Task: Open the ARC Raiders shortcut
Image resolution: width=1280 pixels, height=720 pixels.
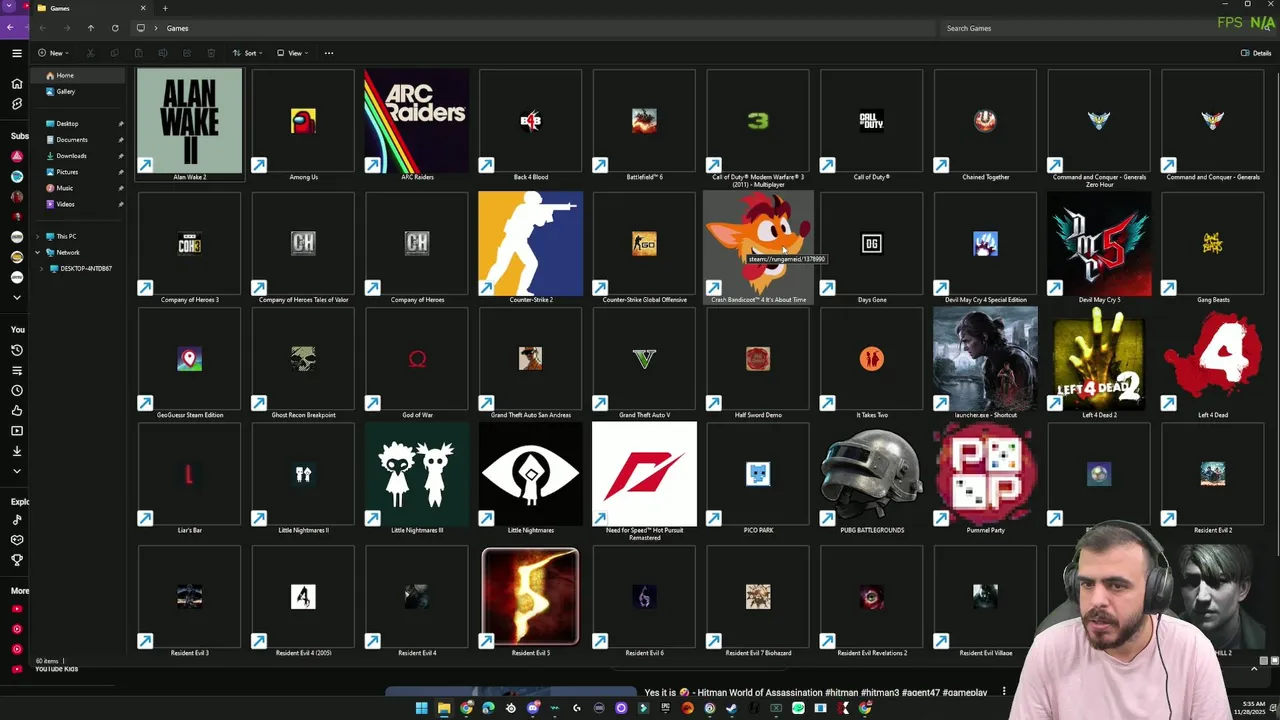Action: coord(417,125)
